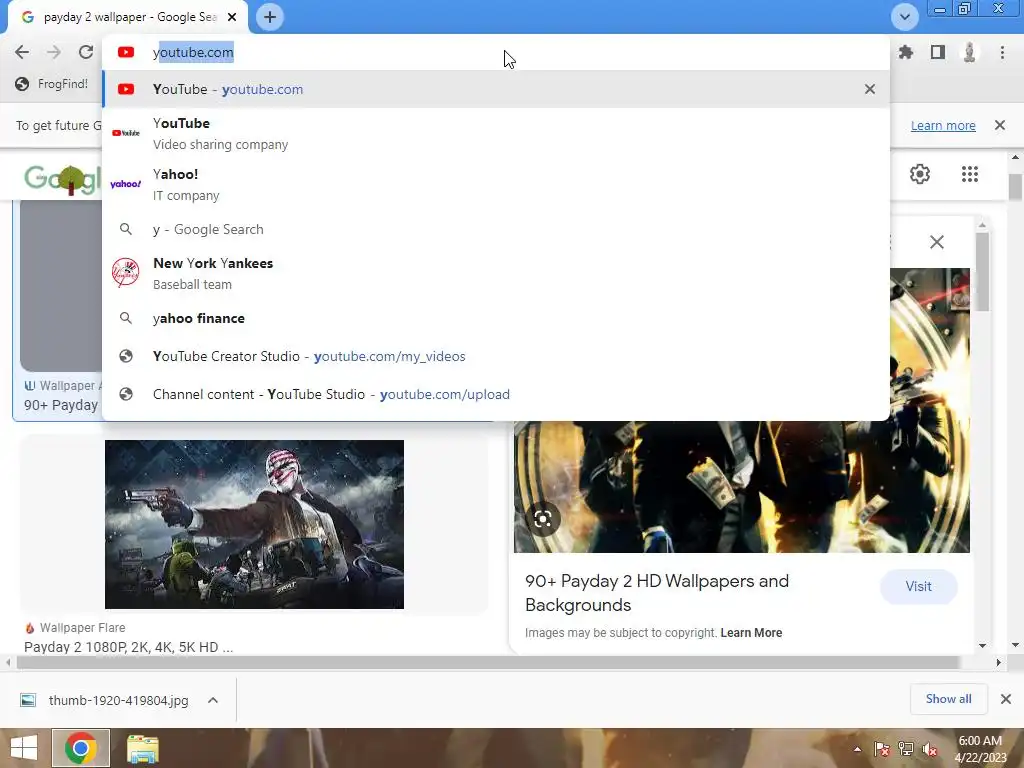The width and height of the screenshot is (1024, 768).
Task: Open the Payday 2 1080P, 2K, 4K result title
Action: (x=129, y=647)
